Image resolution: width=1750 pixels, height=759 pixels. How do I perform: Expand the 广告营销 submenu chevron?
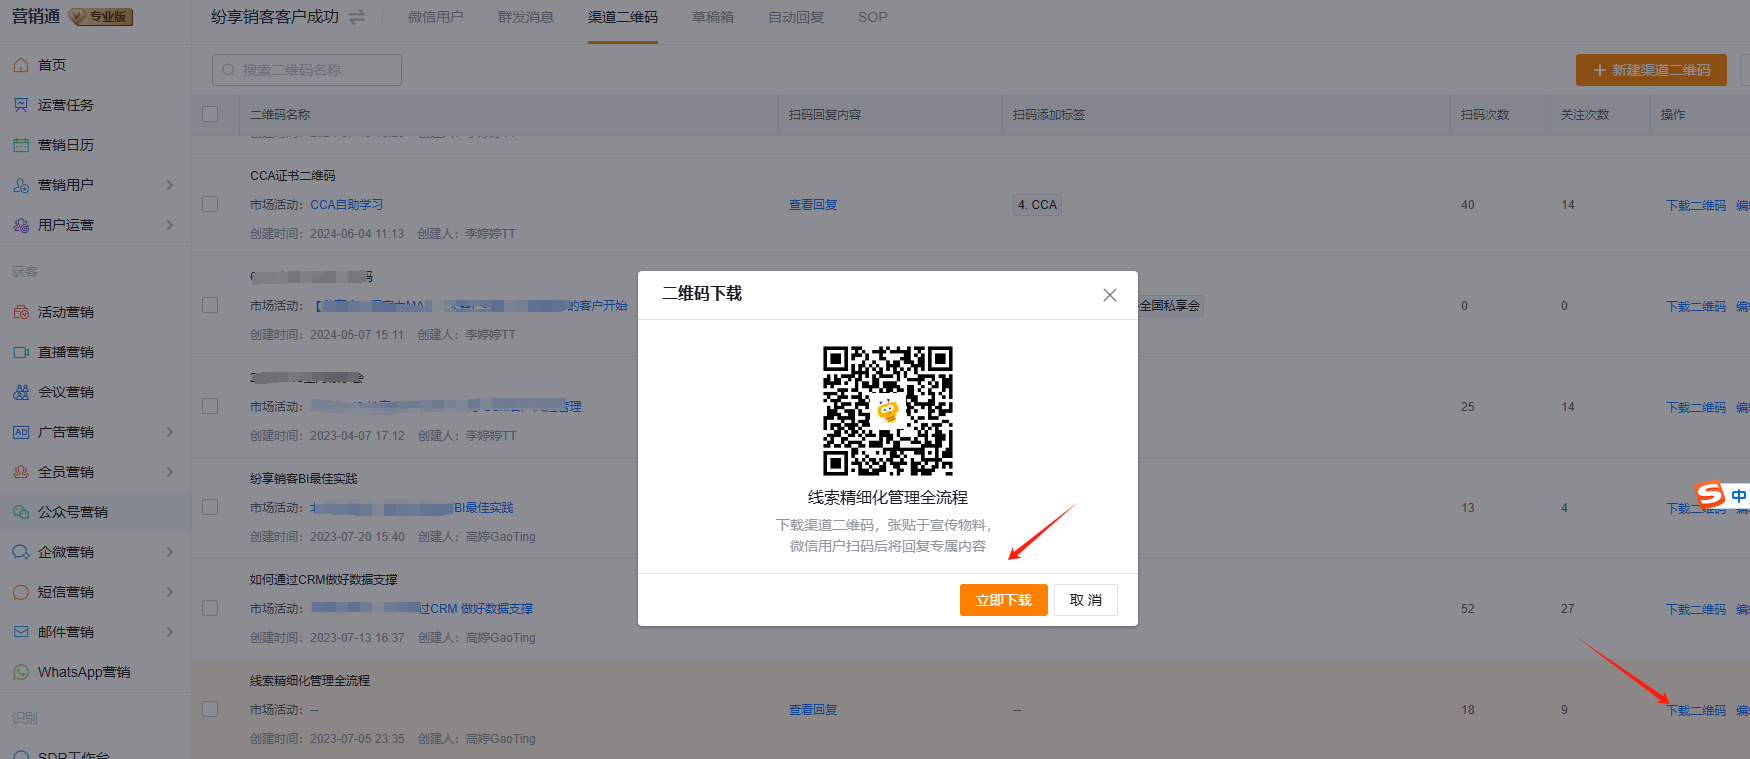[170, 432]
